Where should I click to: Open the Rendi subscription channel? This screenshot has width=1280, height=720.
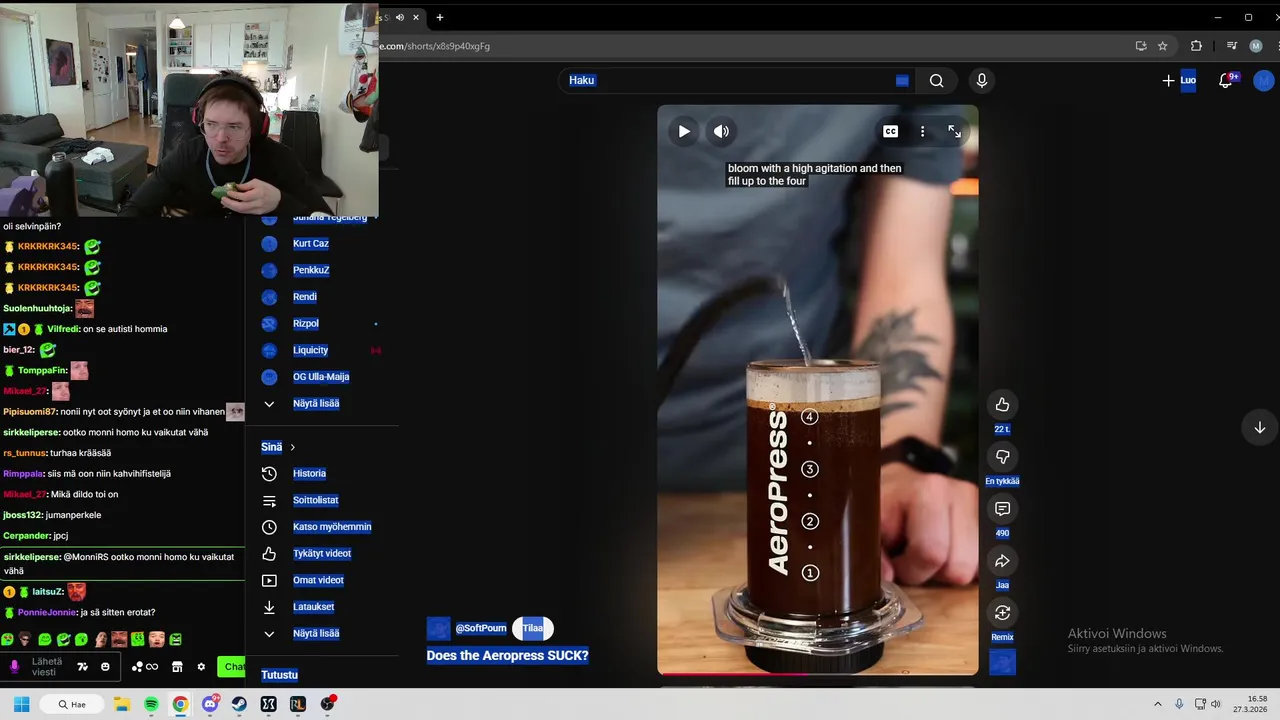click(x=305, y=297)
